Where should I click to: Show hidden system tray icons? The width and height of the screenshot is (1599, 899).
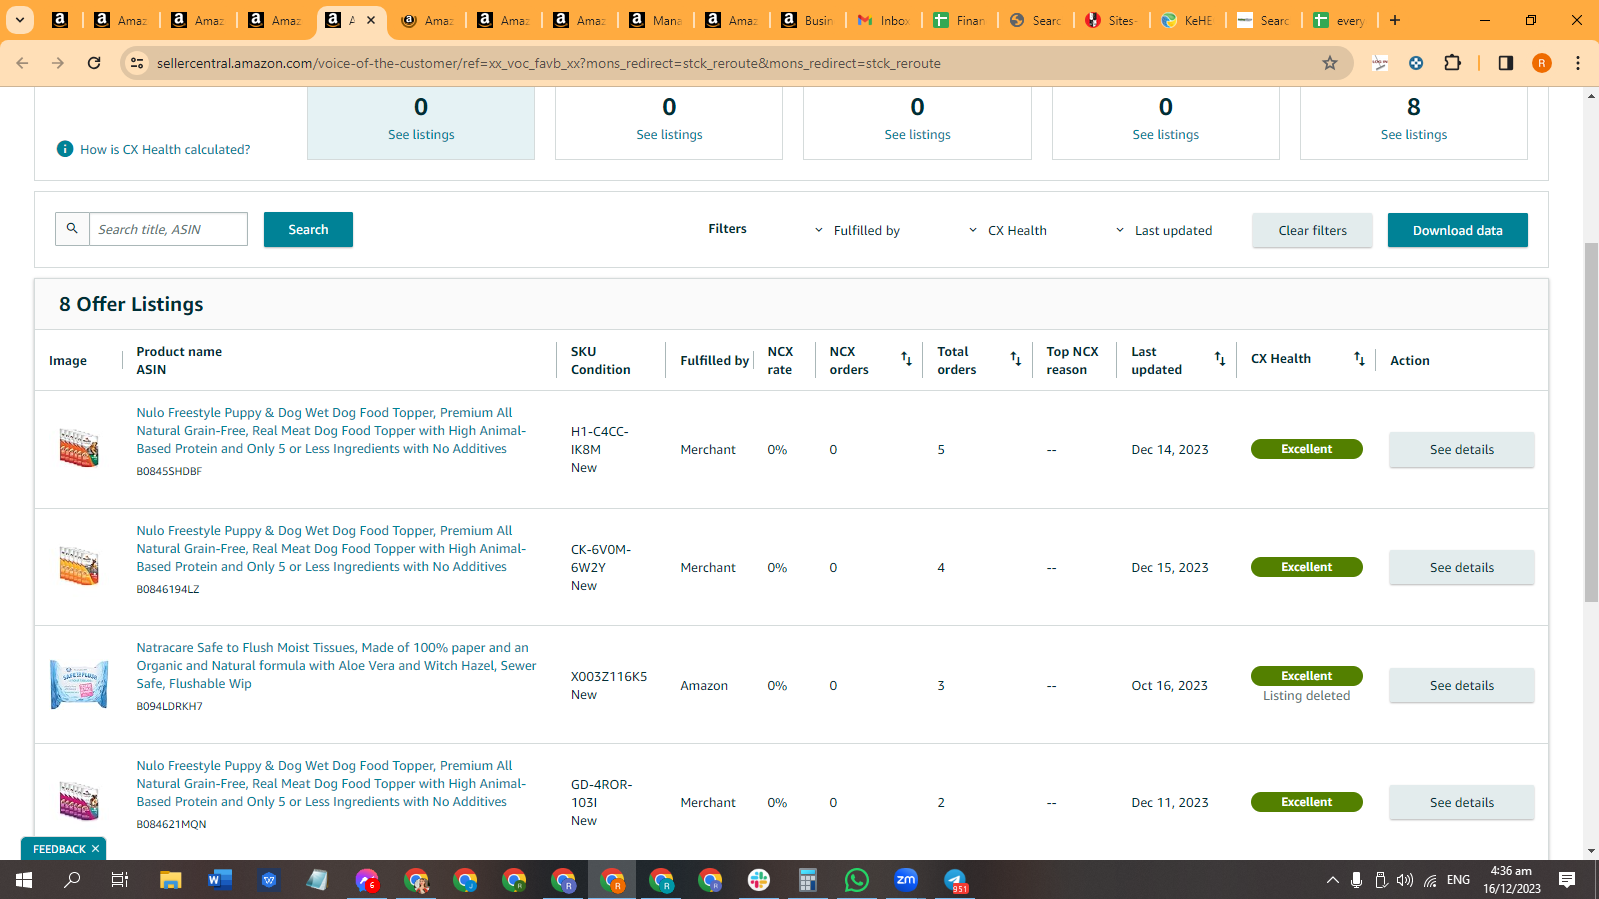click(1332, 880)
